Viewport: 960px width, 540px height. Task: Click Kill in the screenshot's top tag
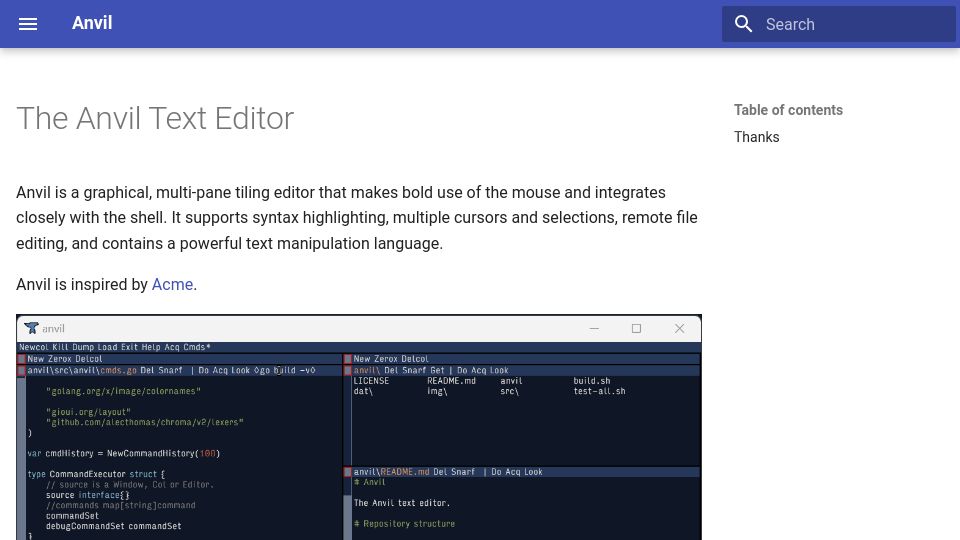click(61, 347)
